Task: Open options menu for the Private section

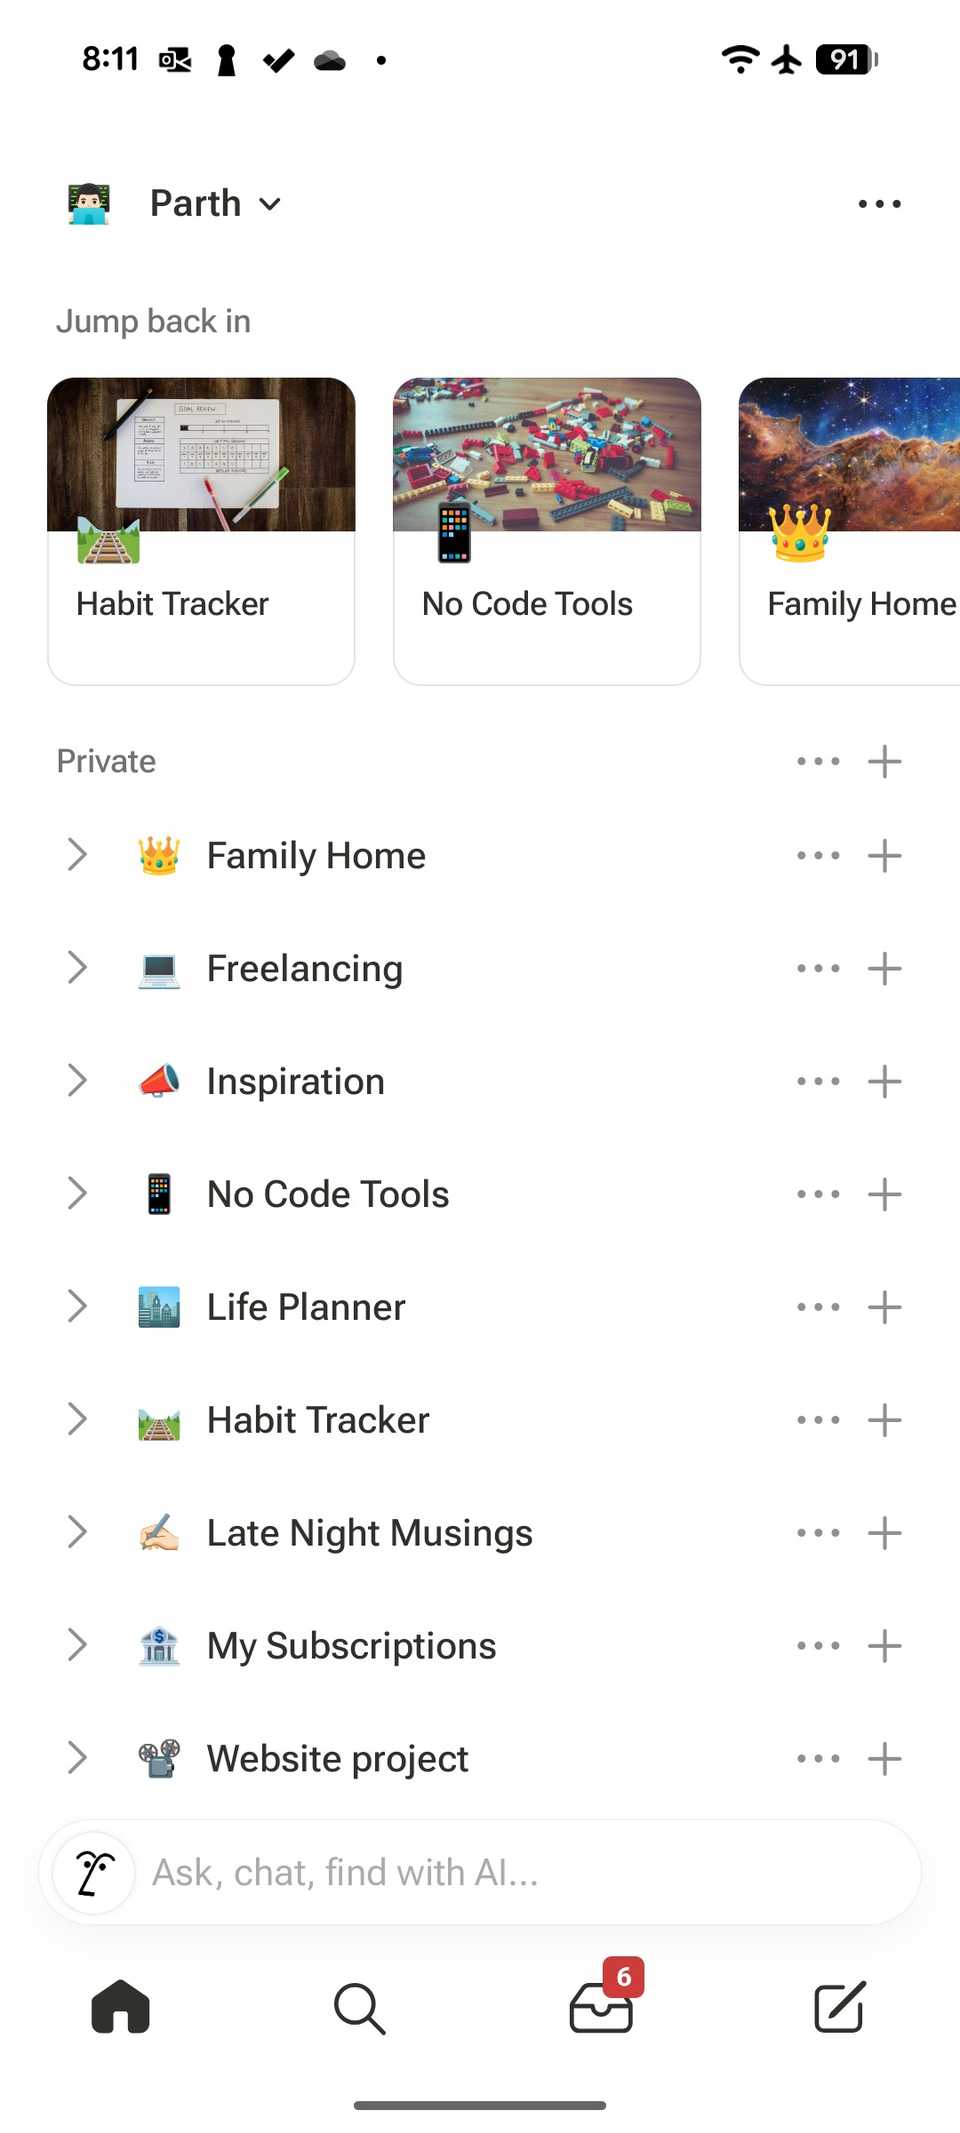Action: [817, 760]
